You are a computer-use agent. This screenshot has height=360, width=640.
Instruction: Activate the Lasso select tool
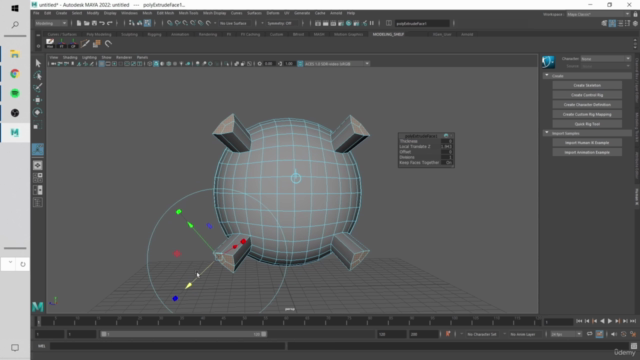click(38, 76)
